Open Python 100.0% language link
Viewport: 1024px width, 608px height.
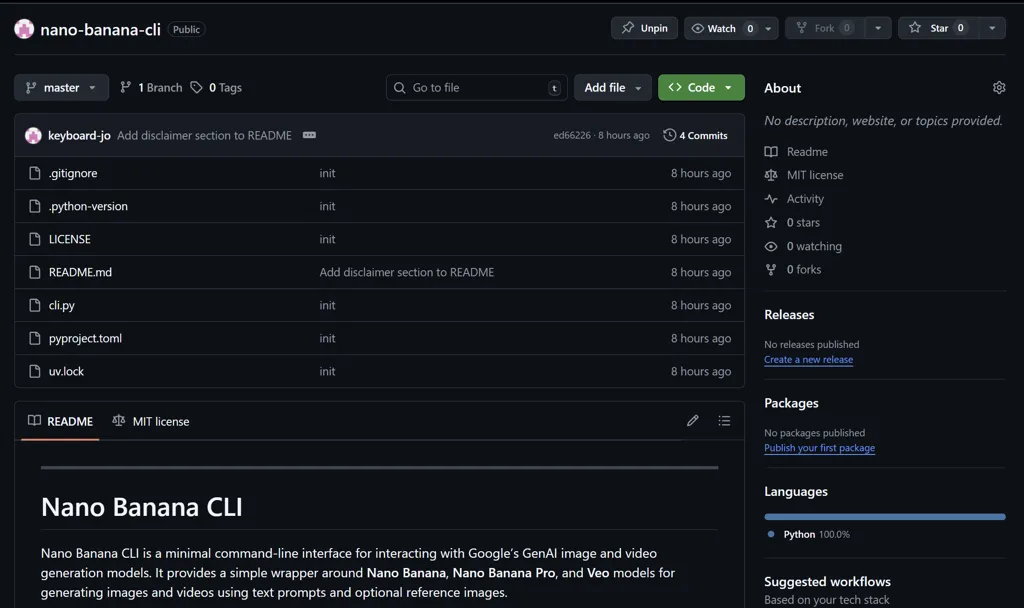pyautogui.click(x=810, y=534)
